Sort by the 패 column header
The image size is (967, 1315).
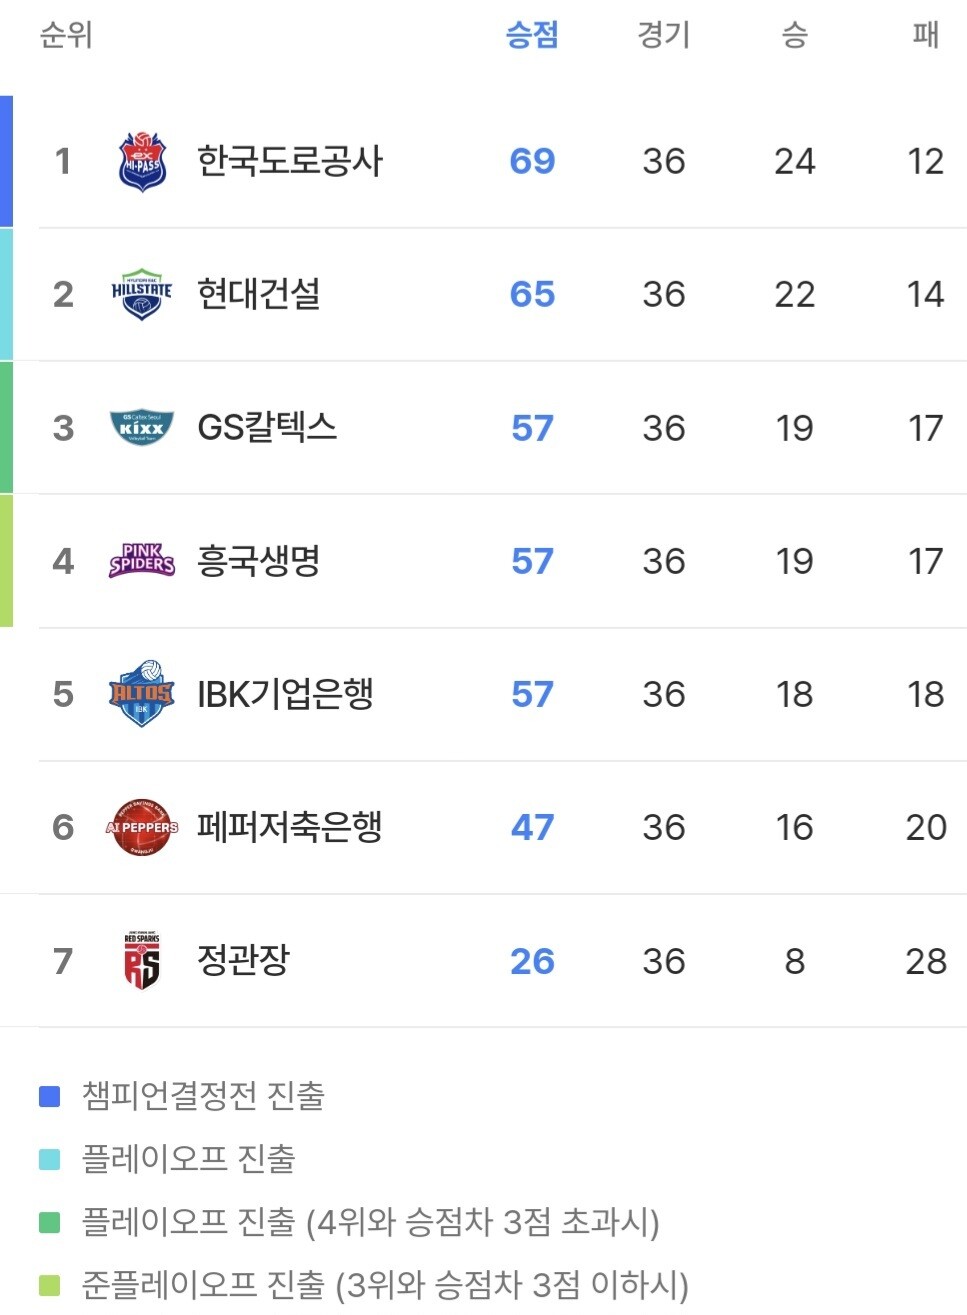[x=925, y=35]
